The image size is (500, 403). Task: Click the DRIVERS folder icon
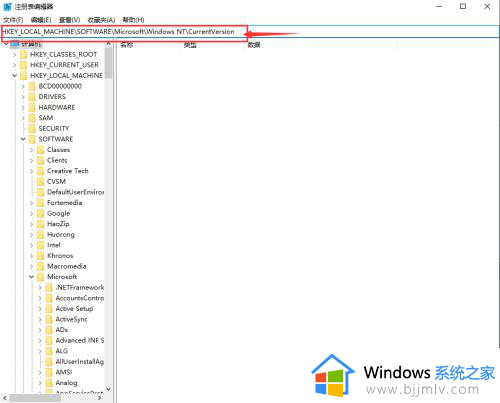click(x=32, y=97)
